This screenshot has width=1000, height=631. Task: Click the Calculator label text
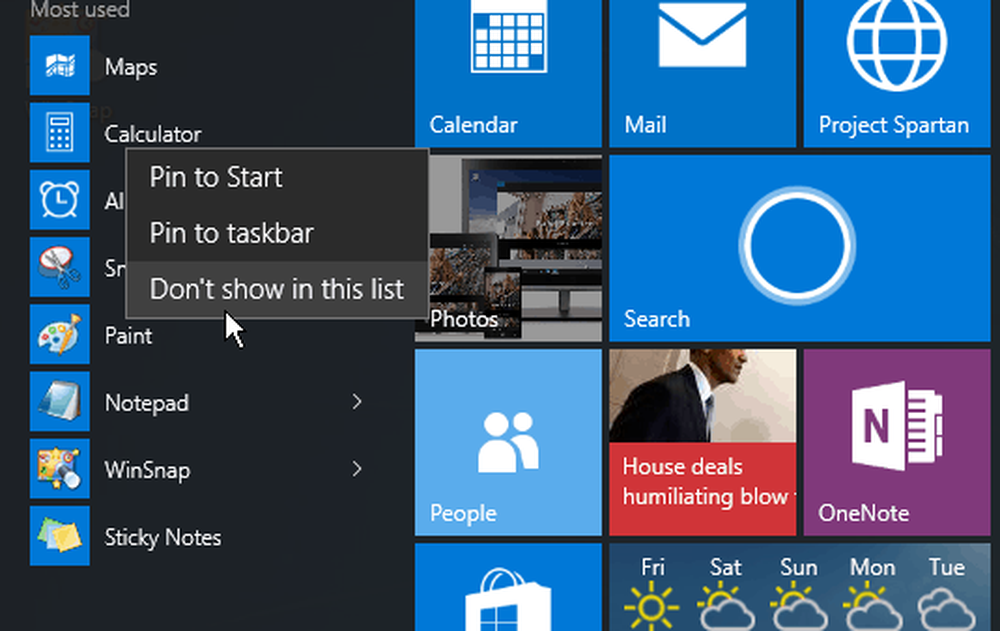pos(153,134)
